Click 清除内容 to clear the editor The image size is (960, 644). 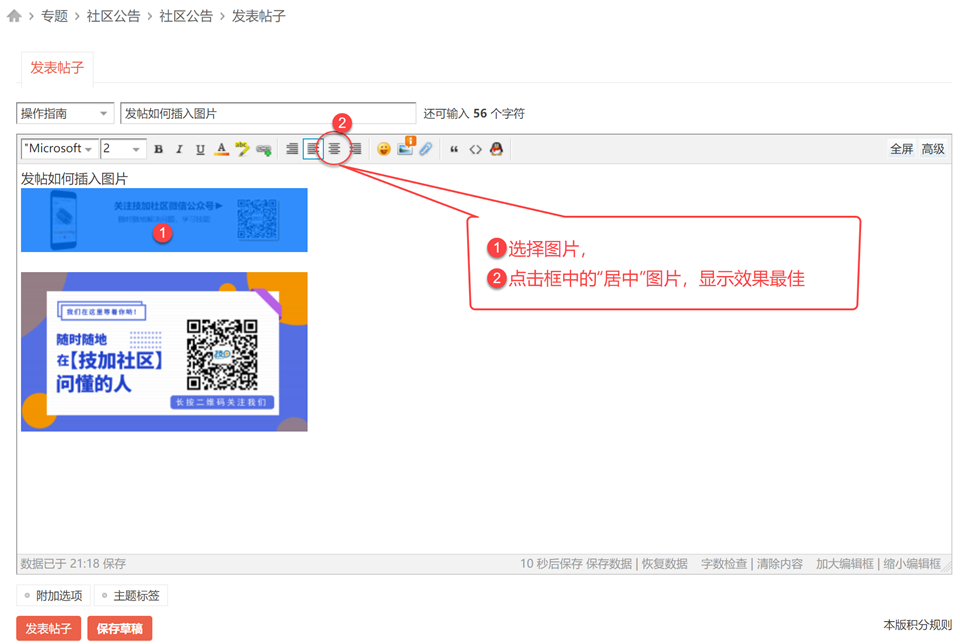pos(779,564)
